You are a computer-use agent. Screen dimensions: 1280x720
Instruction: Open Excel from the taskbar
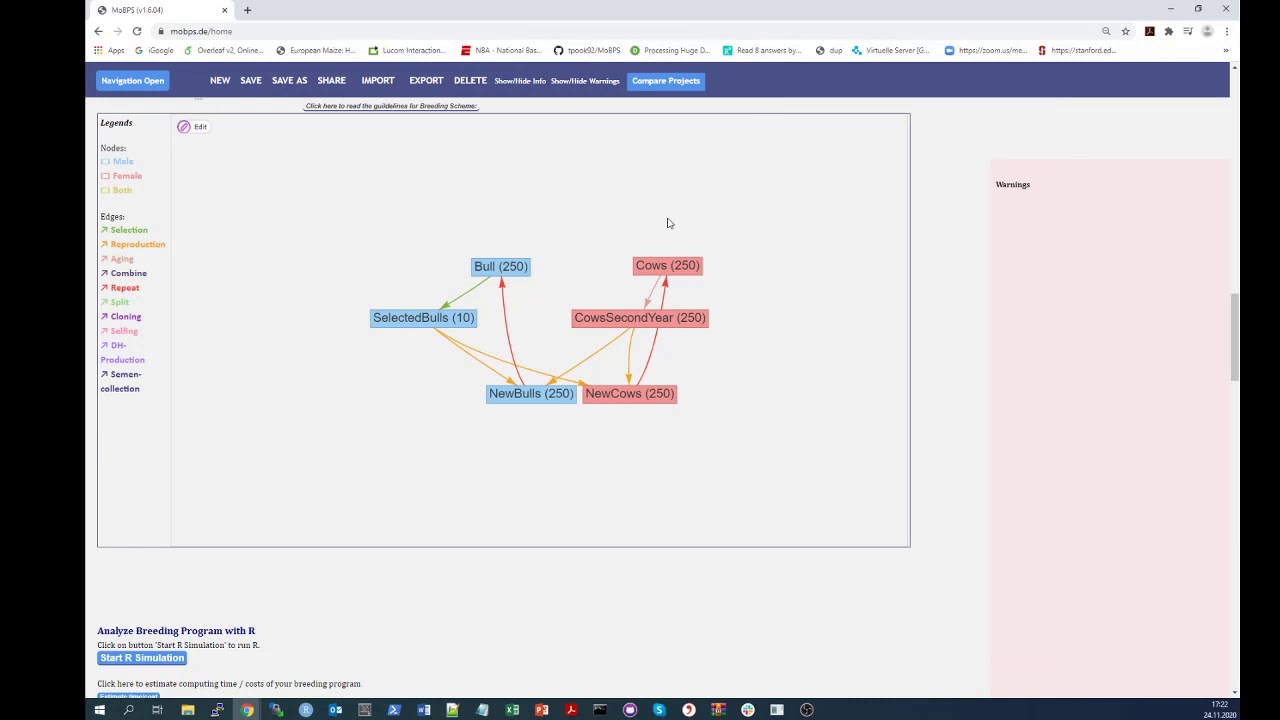512,710
